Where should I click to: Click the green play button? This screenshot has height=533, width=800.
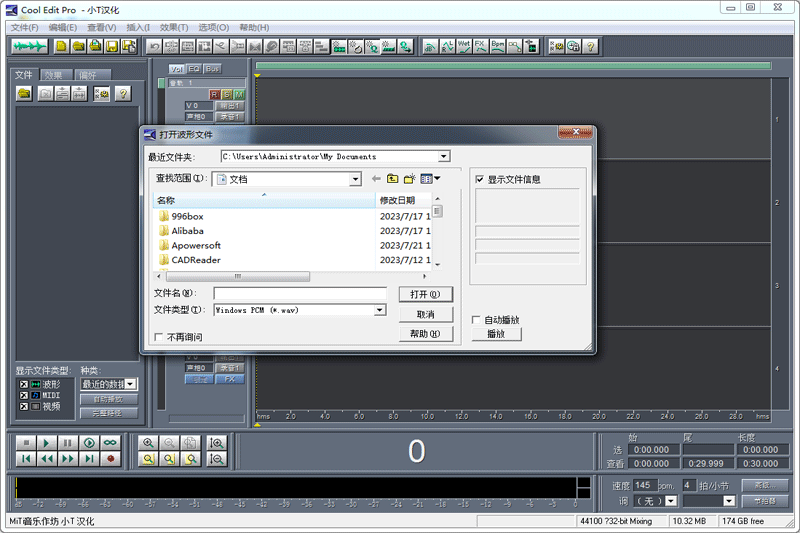tap(47, 443)
